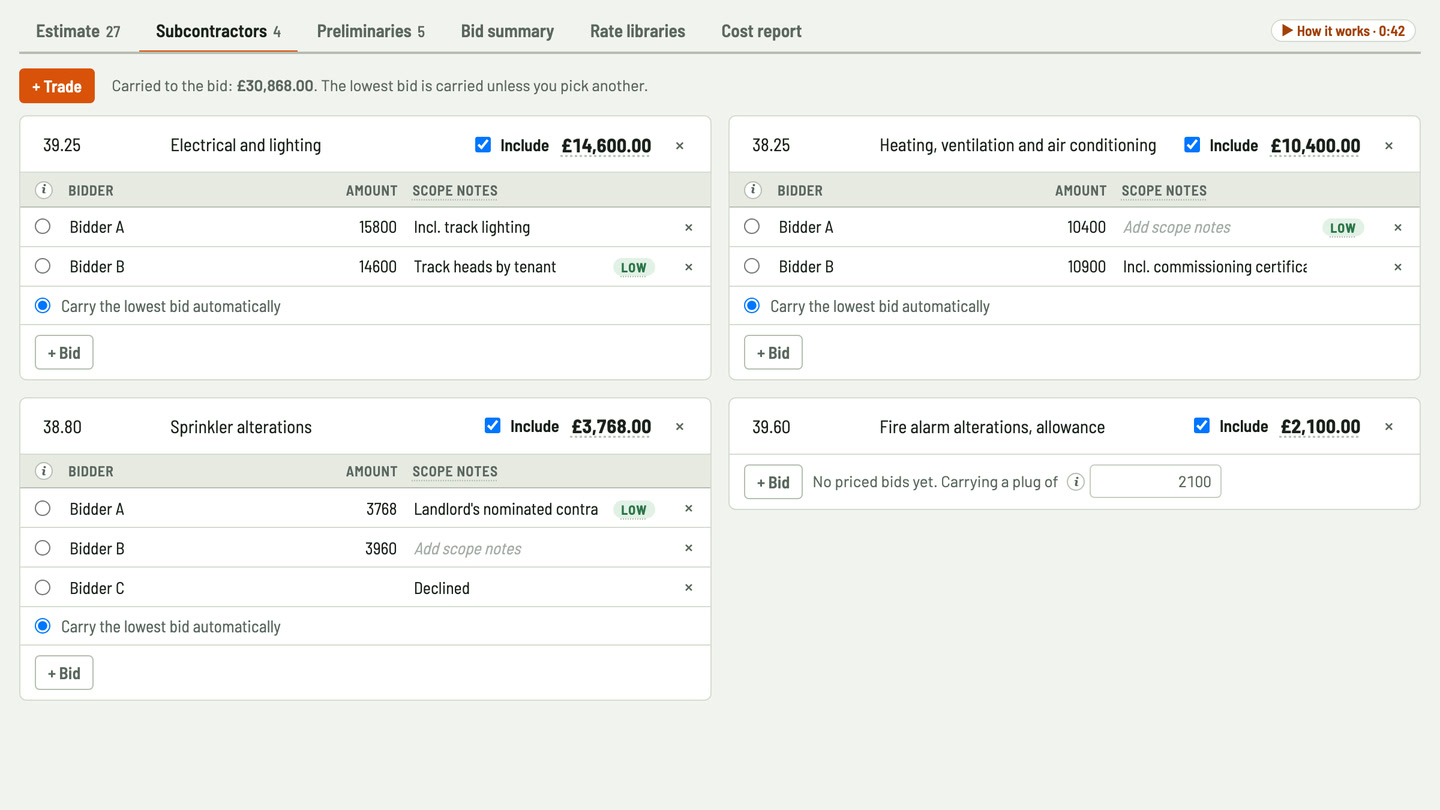Click the £14,600.00 Electrical carried total
Image resolution: width=1440 pixels, height=810 pixels.
pos(606,146)
